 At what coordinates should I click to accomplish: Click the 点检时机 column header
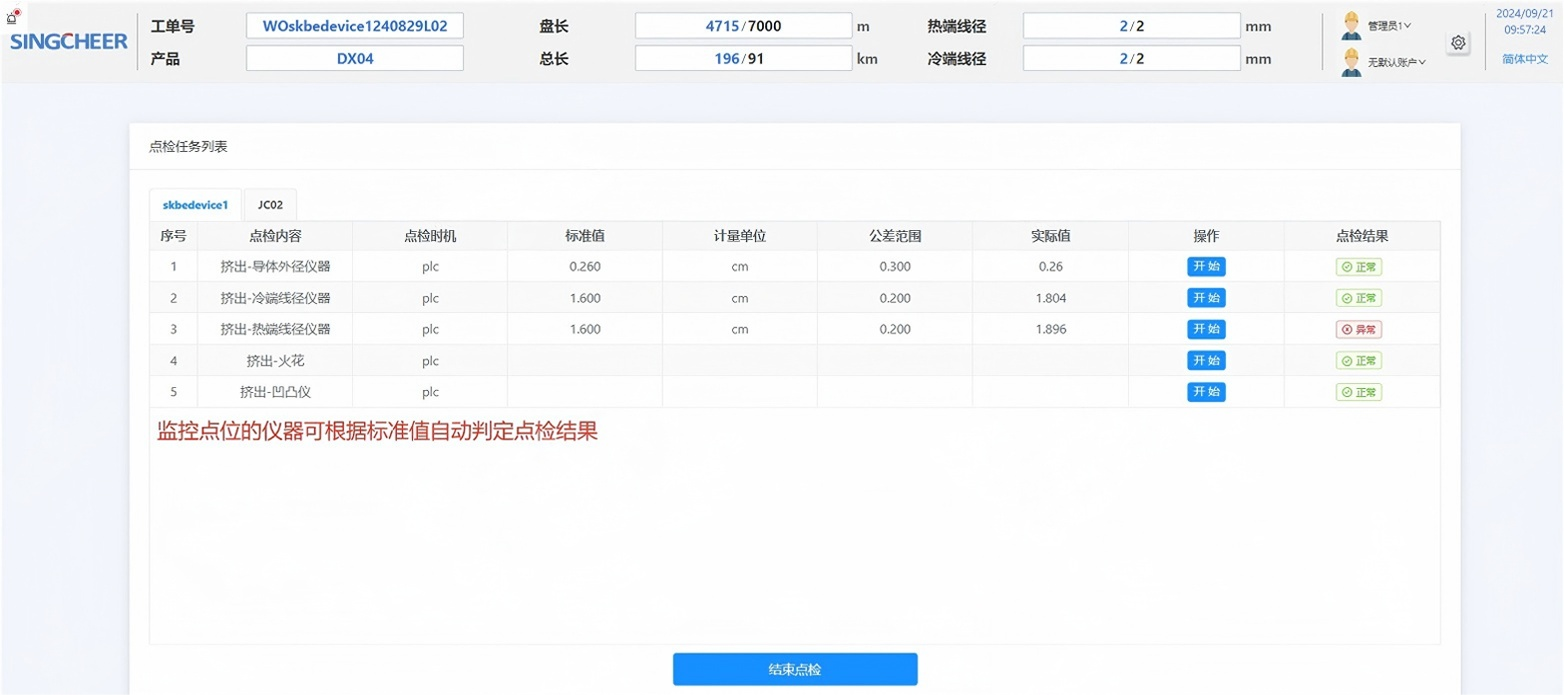[x=430, y=236]
